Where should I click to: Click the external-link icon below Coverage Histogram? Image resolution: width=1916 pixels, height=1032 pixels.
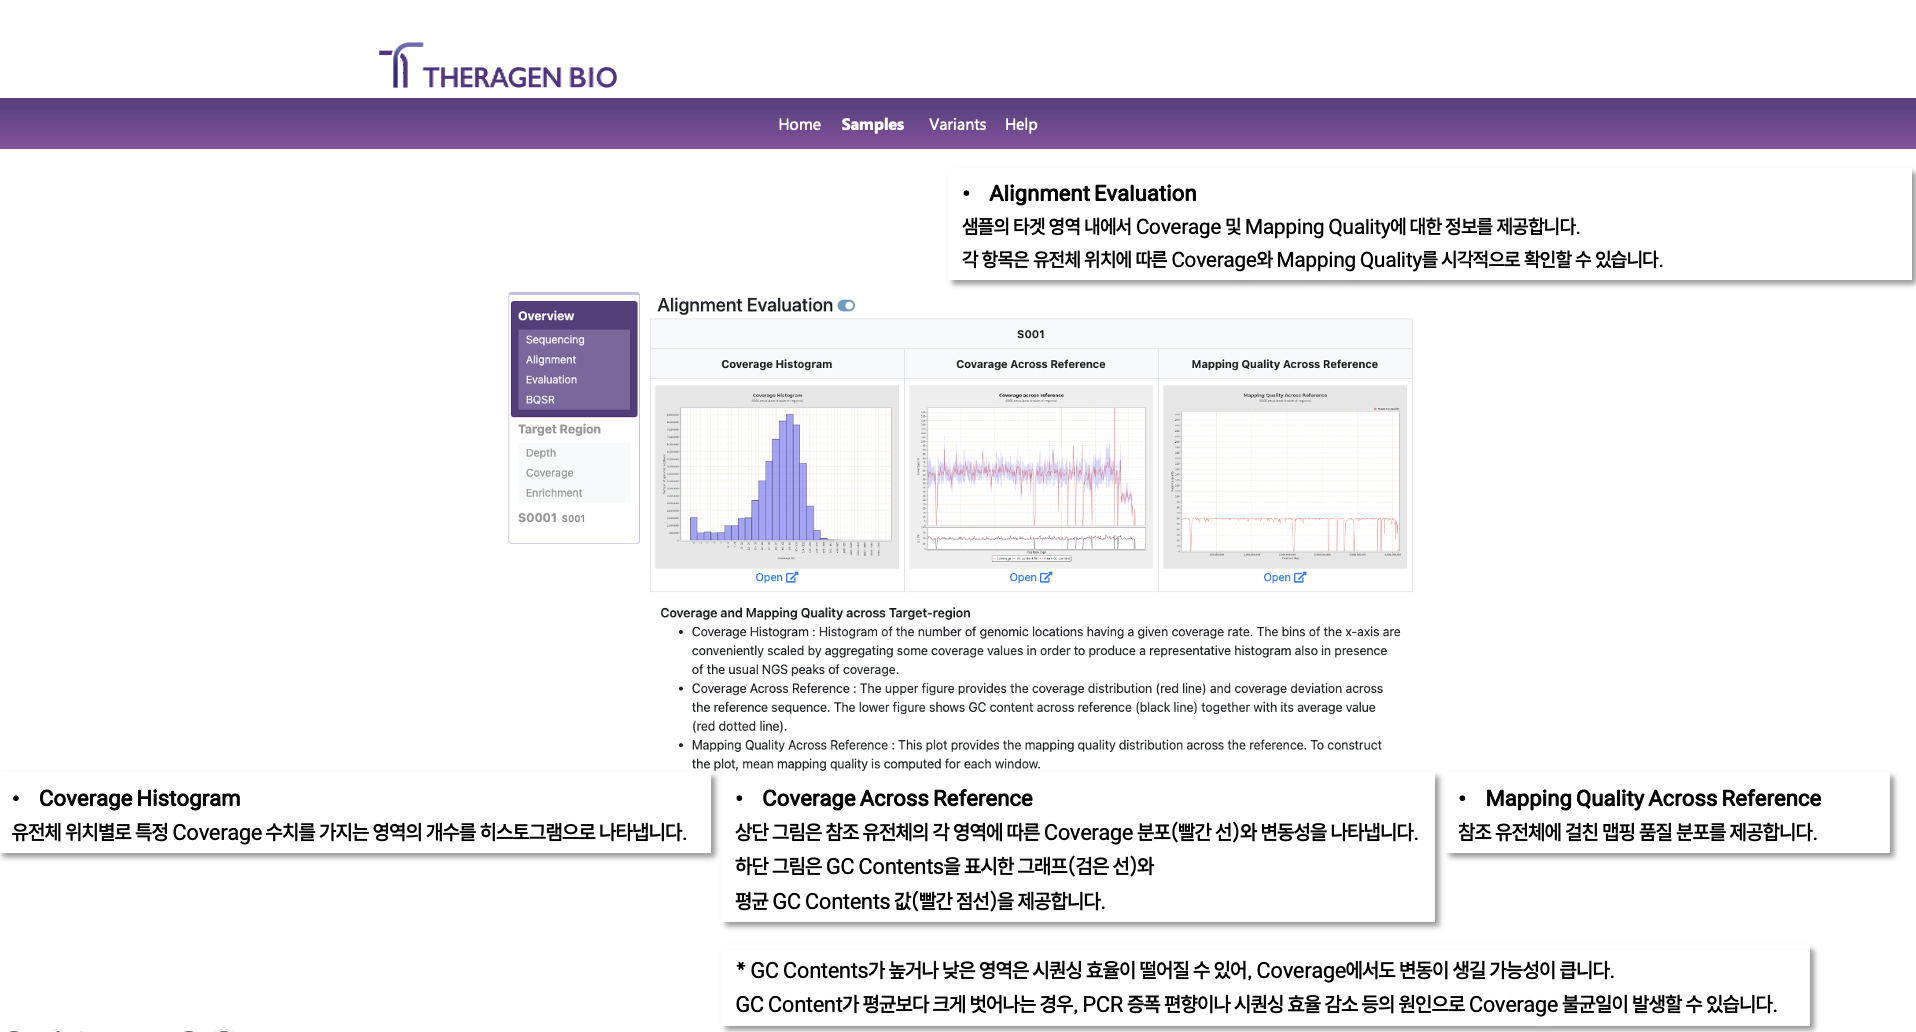pyautogui.click(x=792, y=578)
